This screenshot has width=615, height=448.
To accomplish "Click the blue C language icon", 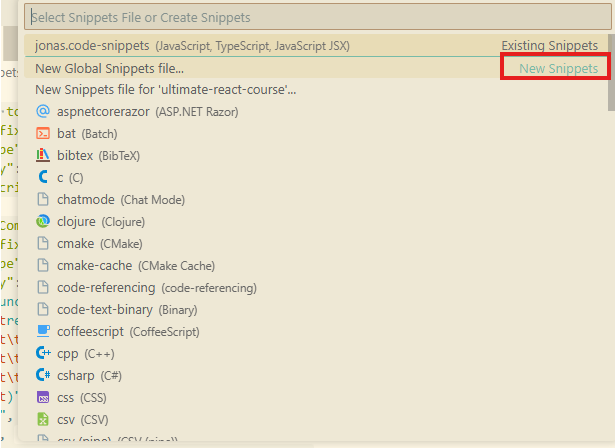I will click(43, 177).
